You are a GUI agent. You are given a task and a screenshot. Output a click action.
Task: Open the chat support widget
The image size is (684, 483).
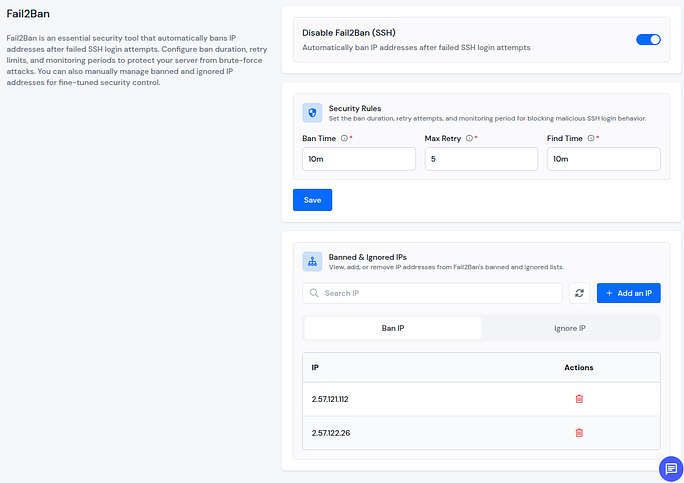coord(671,469)
